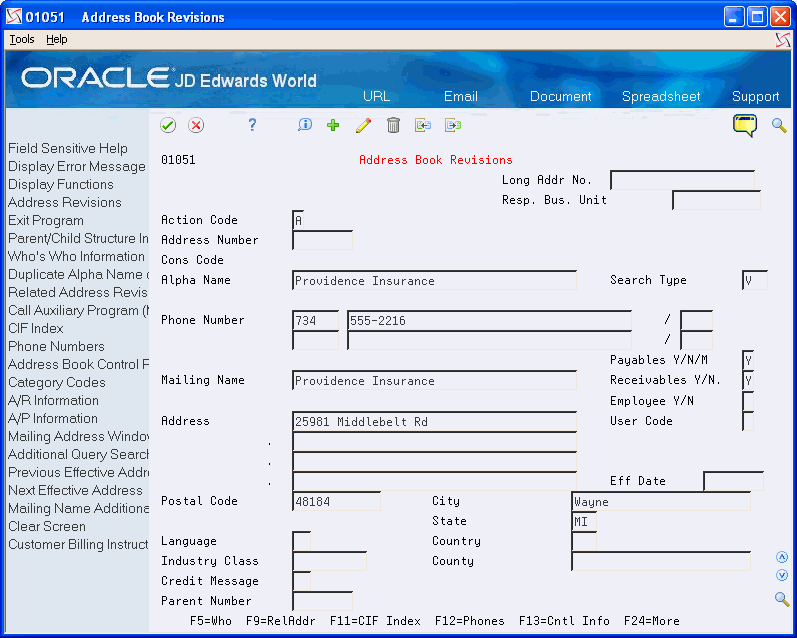
Task: Click the Action Code field
Action: 298,220
